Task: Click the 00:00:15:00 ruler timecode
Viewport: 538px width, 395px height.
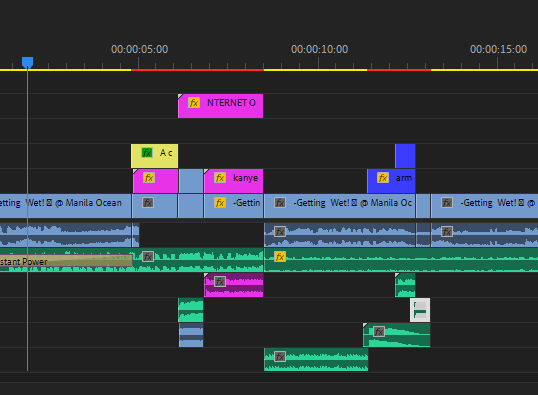Action: tap(499, 49)
